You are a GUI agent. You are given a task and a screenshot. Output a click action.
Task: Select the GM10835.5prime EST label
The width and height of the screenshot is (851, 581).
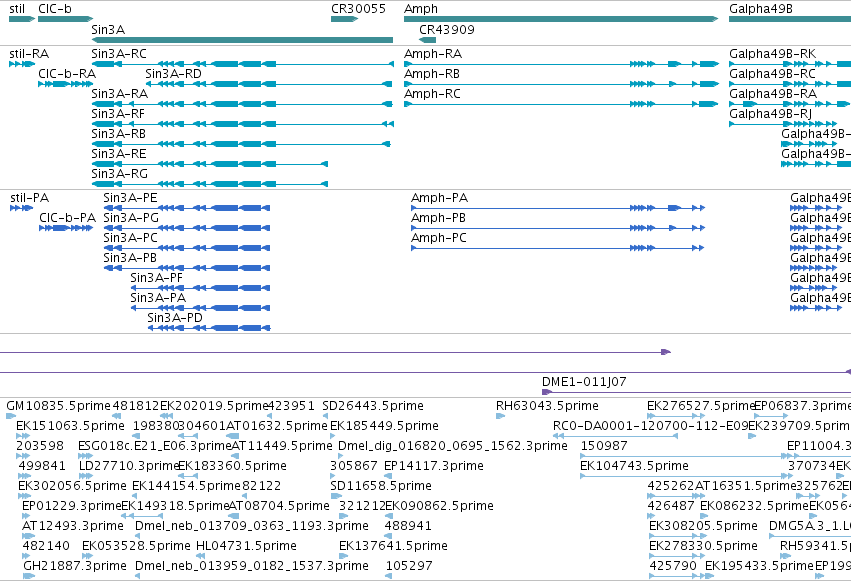coord(59,406)
